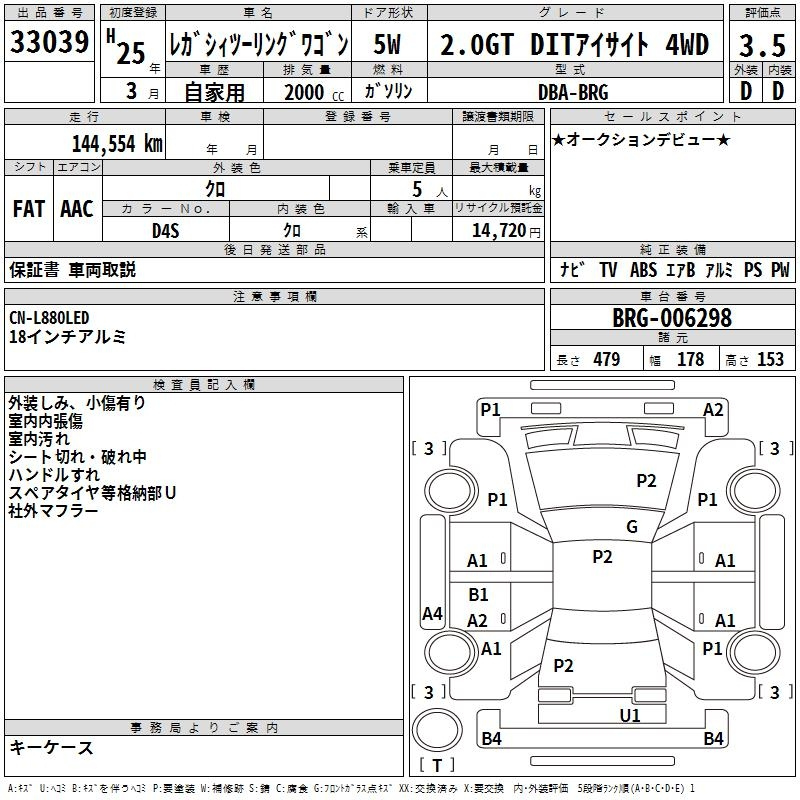Click the 検査員記入欄 header

click(204, 385)
